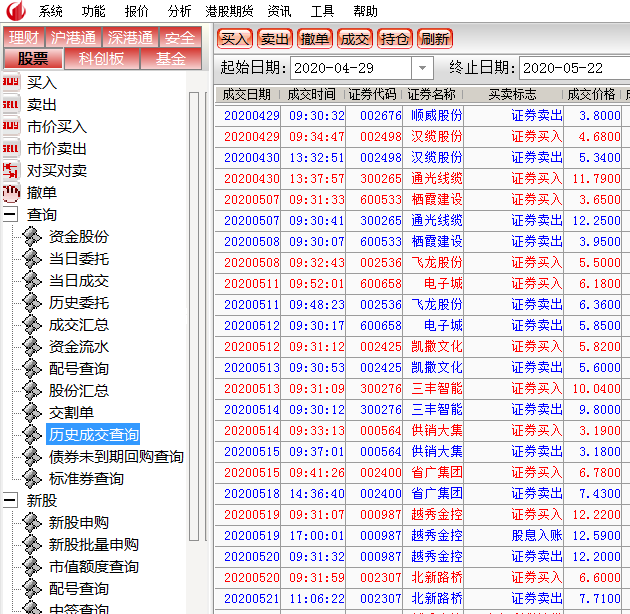
Task: Click the sell icon beside 市价卖出
Action: coord(11,148)
